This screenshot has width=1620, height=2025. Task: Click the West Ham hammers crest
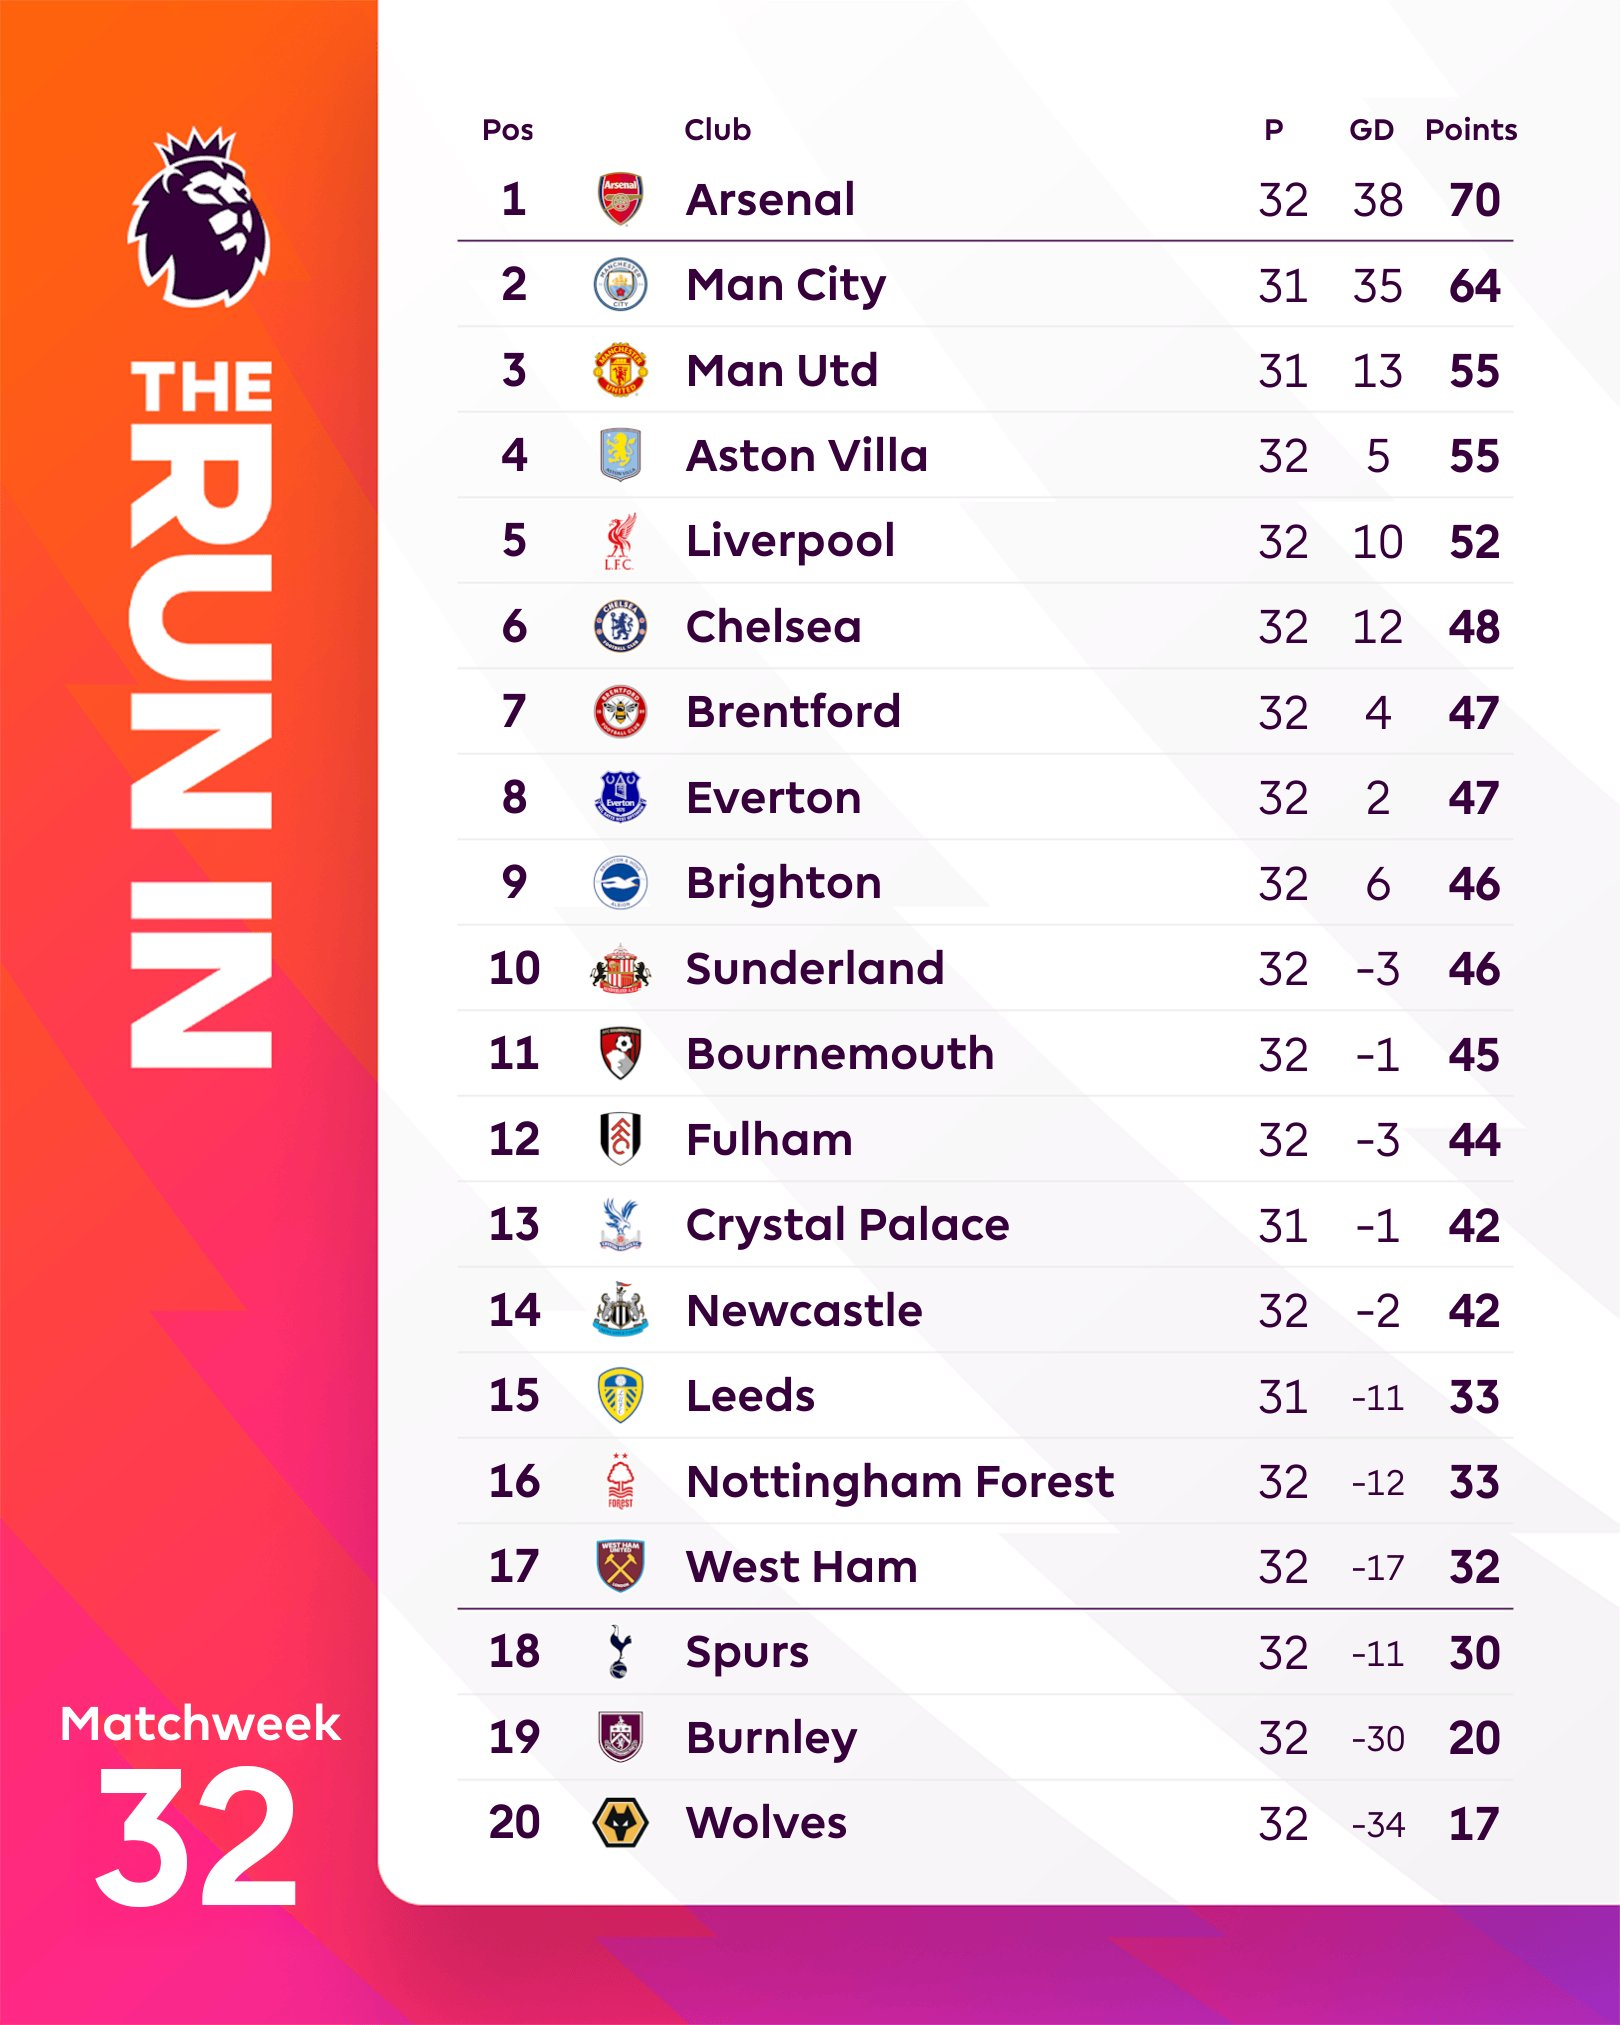pyautogui.click(x=620, y=1566)
